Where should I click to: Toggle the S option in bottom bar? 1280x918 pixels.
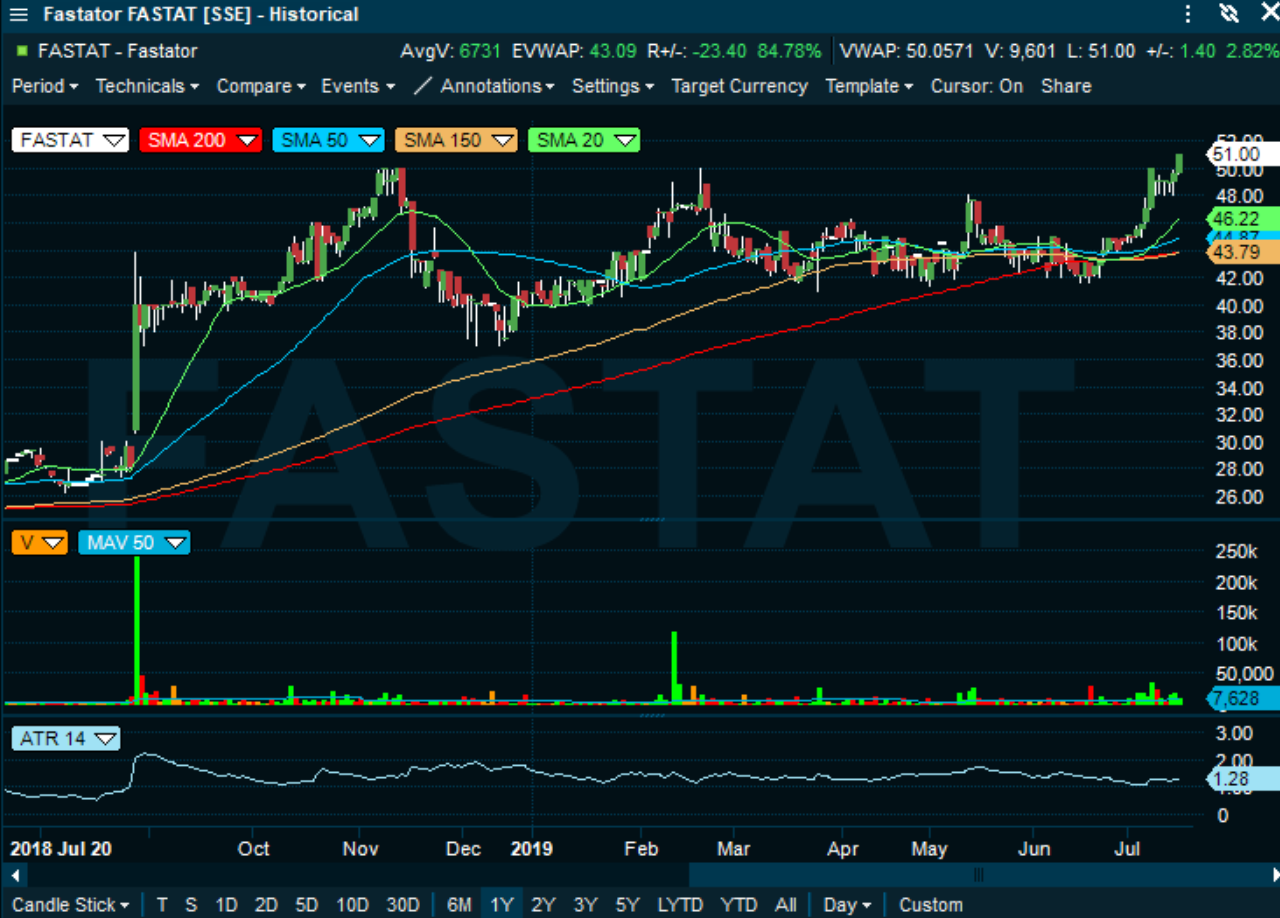click(x=190, y=905)
